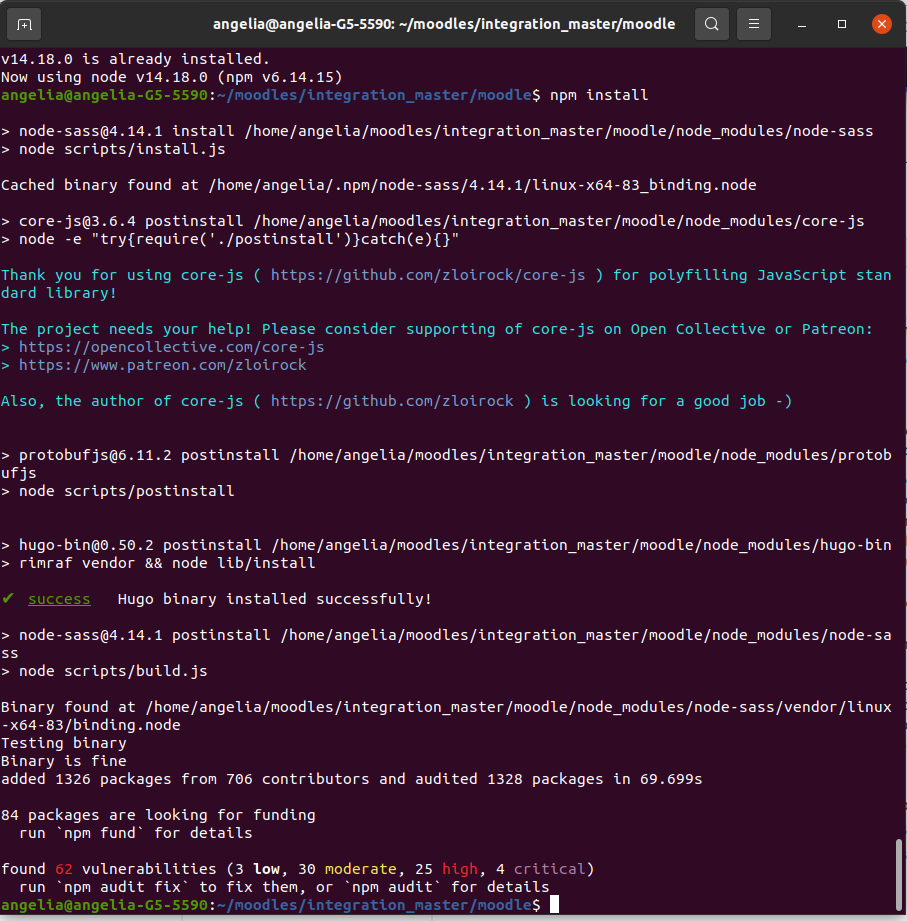
Task: Open the github.com/zloirock/core-js link
Action: [428, 275]
